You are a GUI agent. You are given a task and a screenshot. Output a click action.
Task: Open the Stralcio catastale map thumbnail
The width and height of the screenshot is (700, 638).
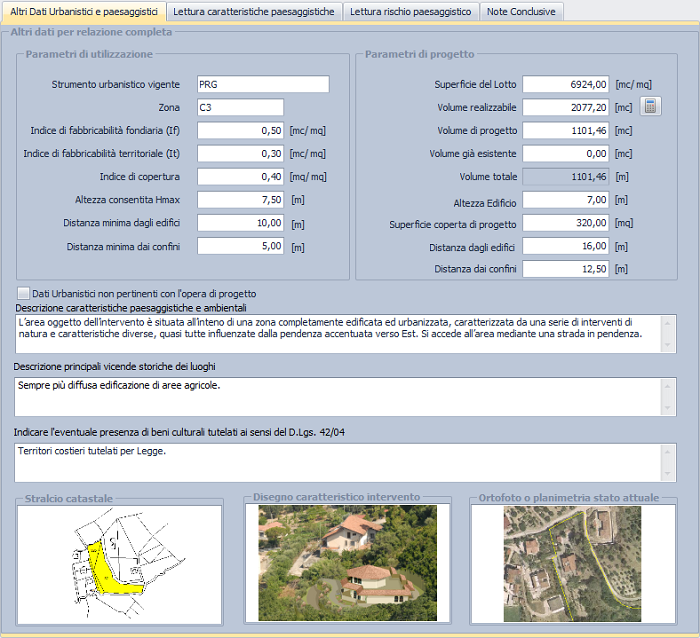point(119,563)
